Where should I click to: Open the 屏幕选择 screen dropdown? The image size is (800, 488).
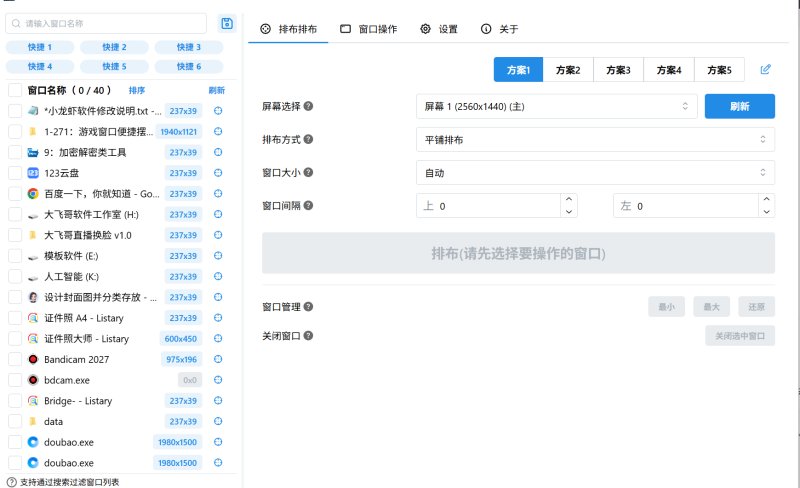point(557,106)
